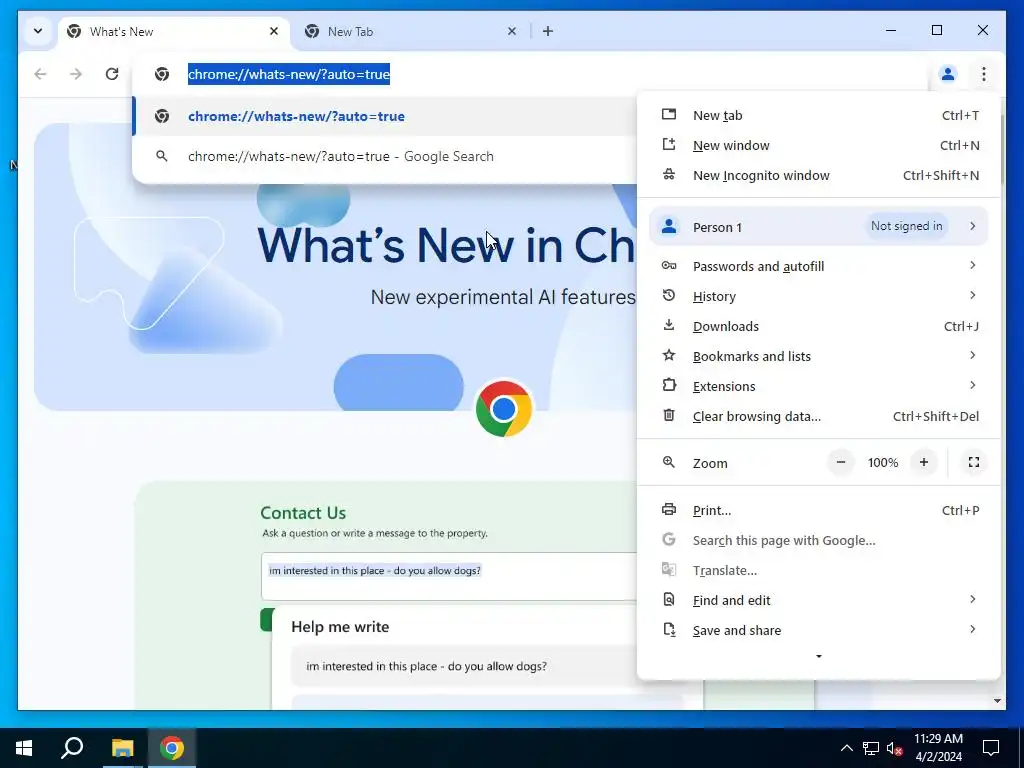The width and height of the screenshot is (1024, 768).
Task: Open a New Incognito window
Action: (819, 175)
